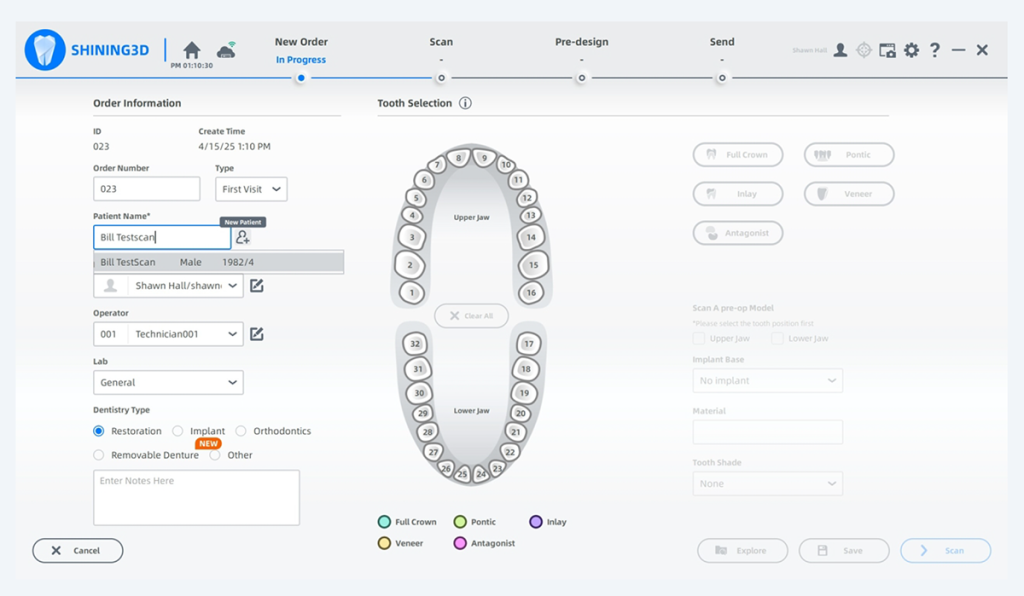Image resolution: width=1024 pixels, height=596 pixels.
Task: Open the Type dropdown showing First Visit
Action: click(x=251, y=189)
